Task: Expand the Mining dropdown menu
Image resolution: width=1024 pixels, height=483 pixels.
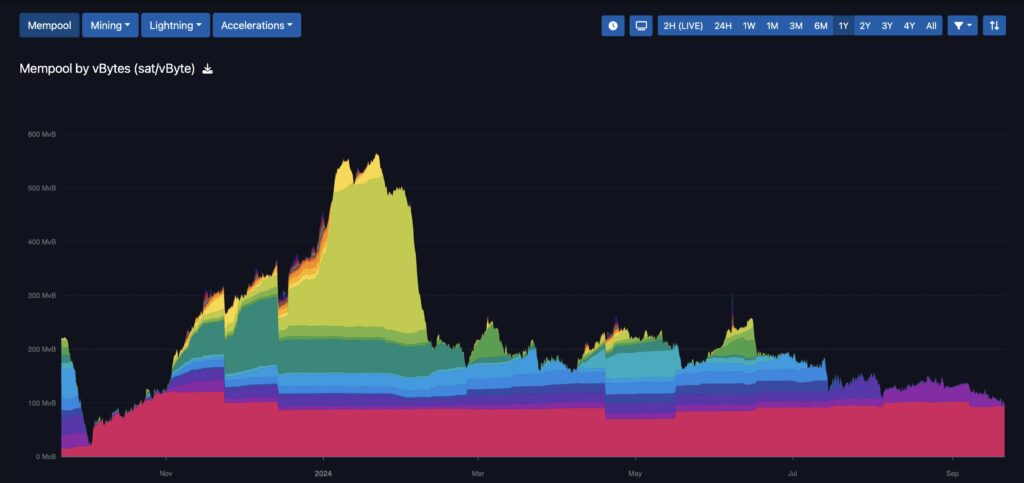Action: click(x=110, y=25)
